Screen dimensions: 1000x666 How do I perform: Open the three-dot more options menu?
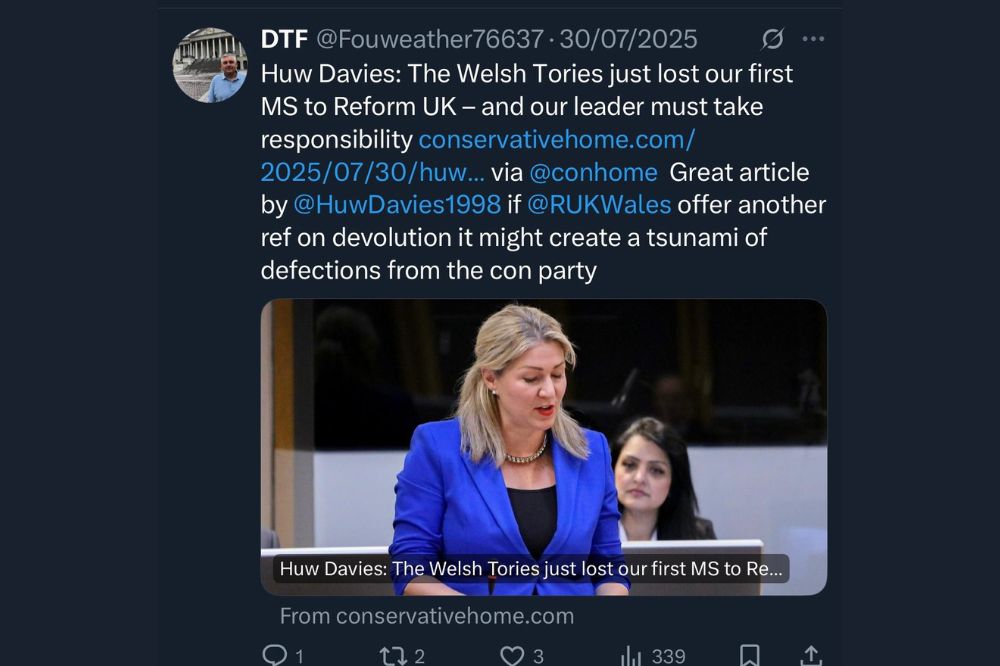click(x=813, y=39)
